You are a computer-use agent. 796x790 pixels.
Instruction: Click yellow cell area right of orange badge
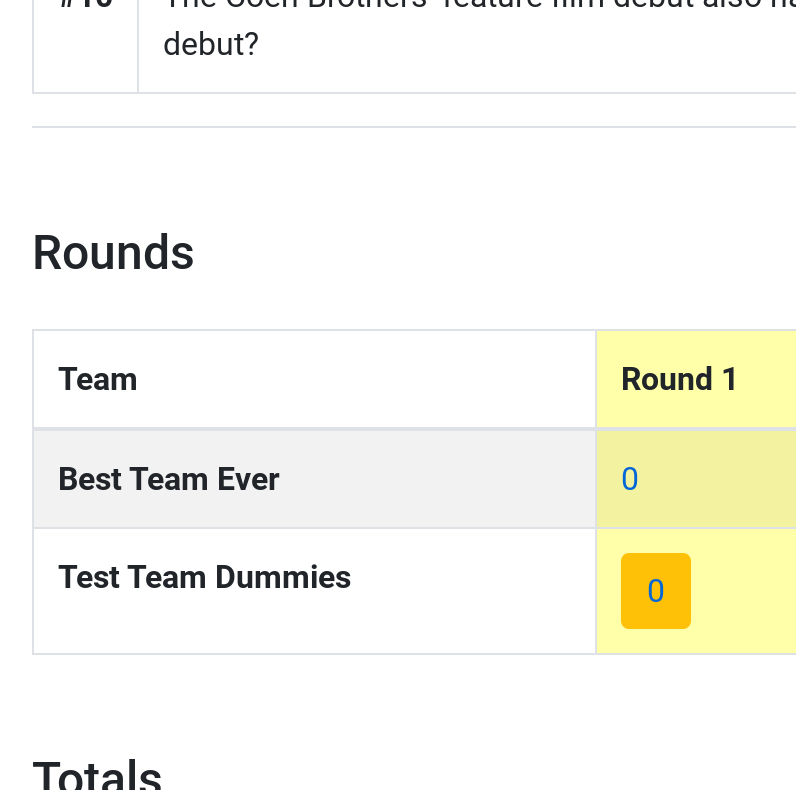[744, 590]
